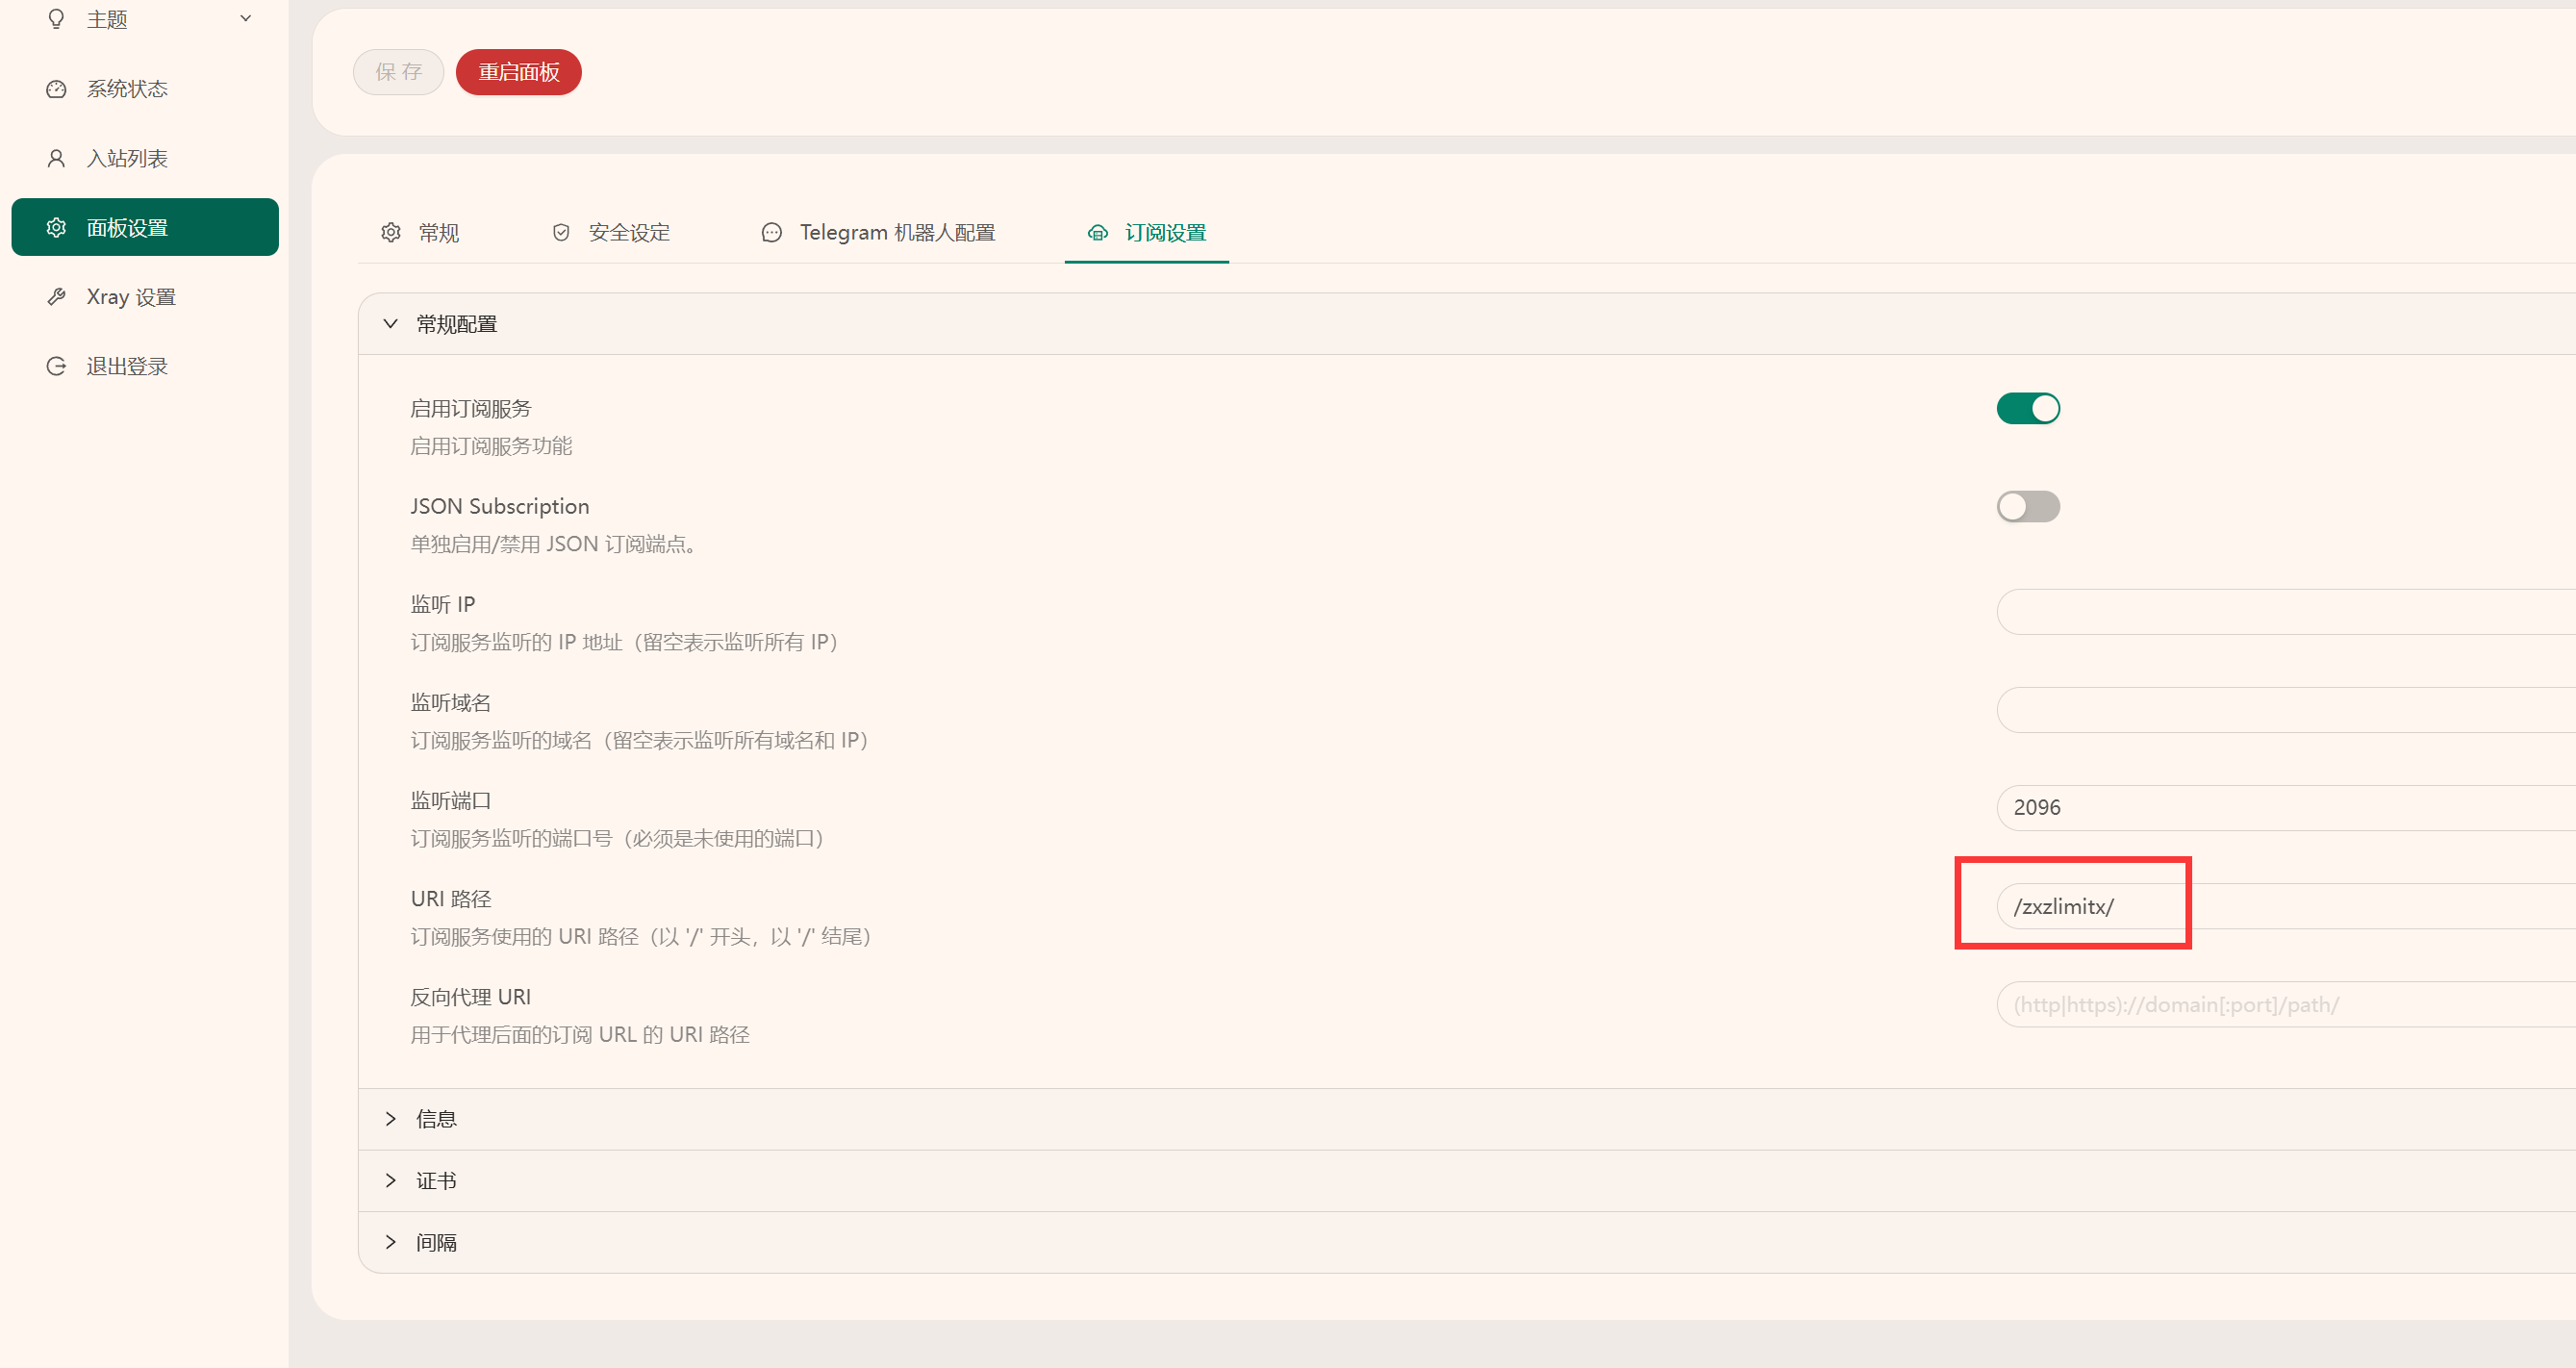Click the 常规配置 section title

(456, 324)
